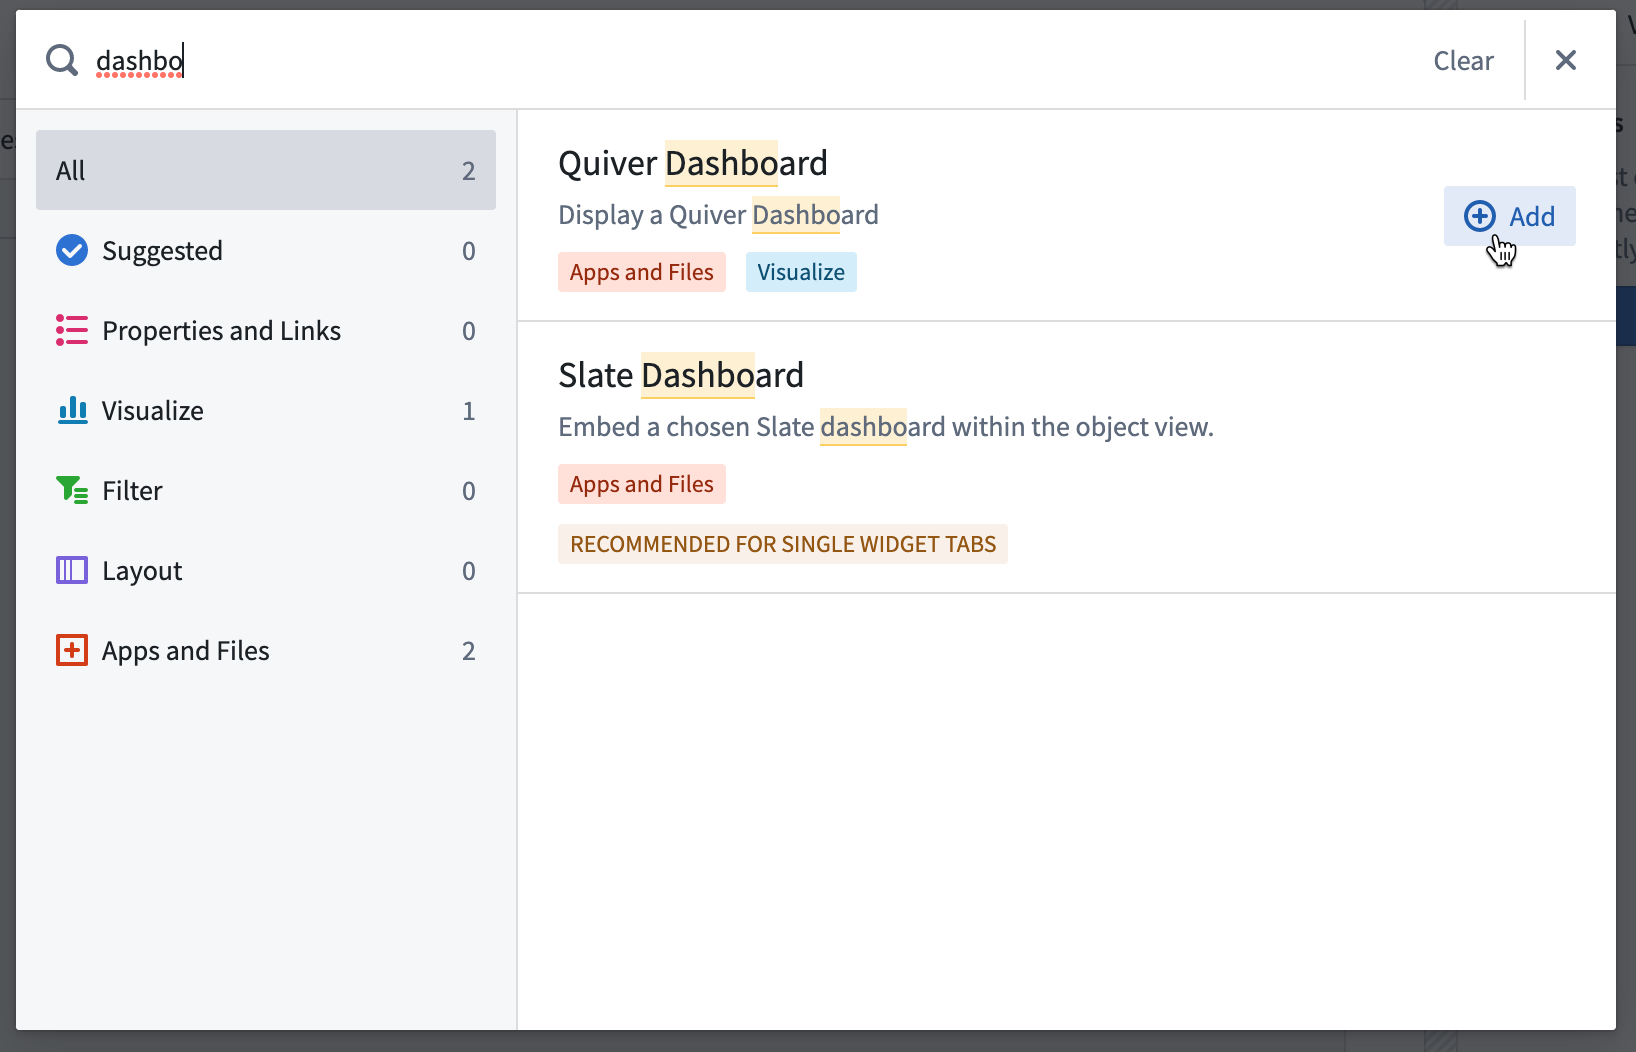Open the Apps and Files category
The image size is (1636, 1052).
point(266,650)
